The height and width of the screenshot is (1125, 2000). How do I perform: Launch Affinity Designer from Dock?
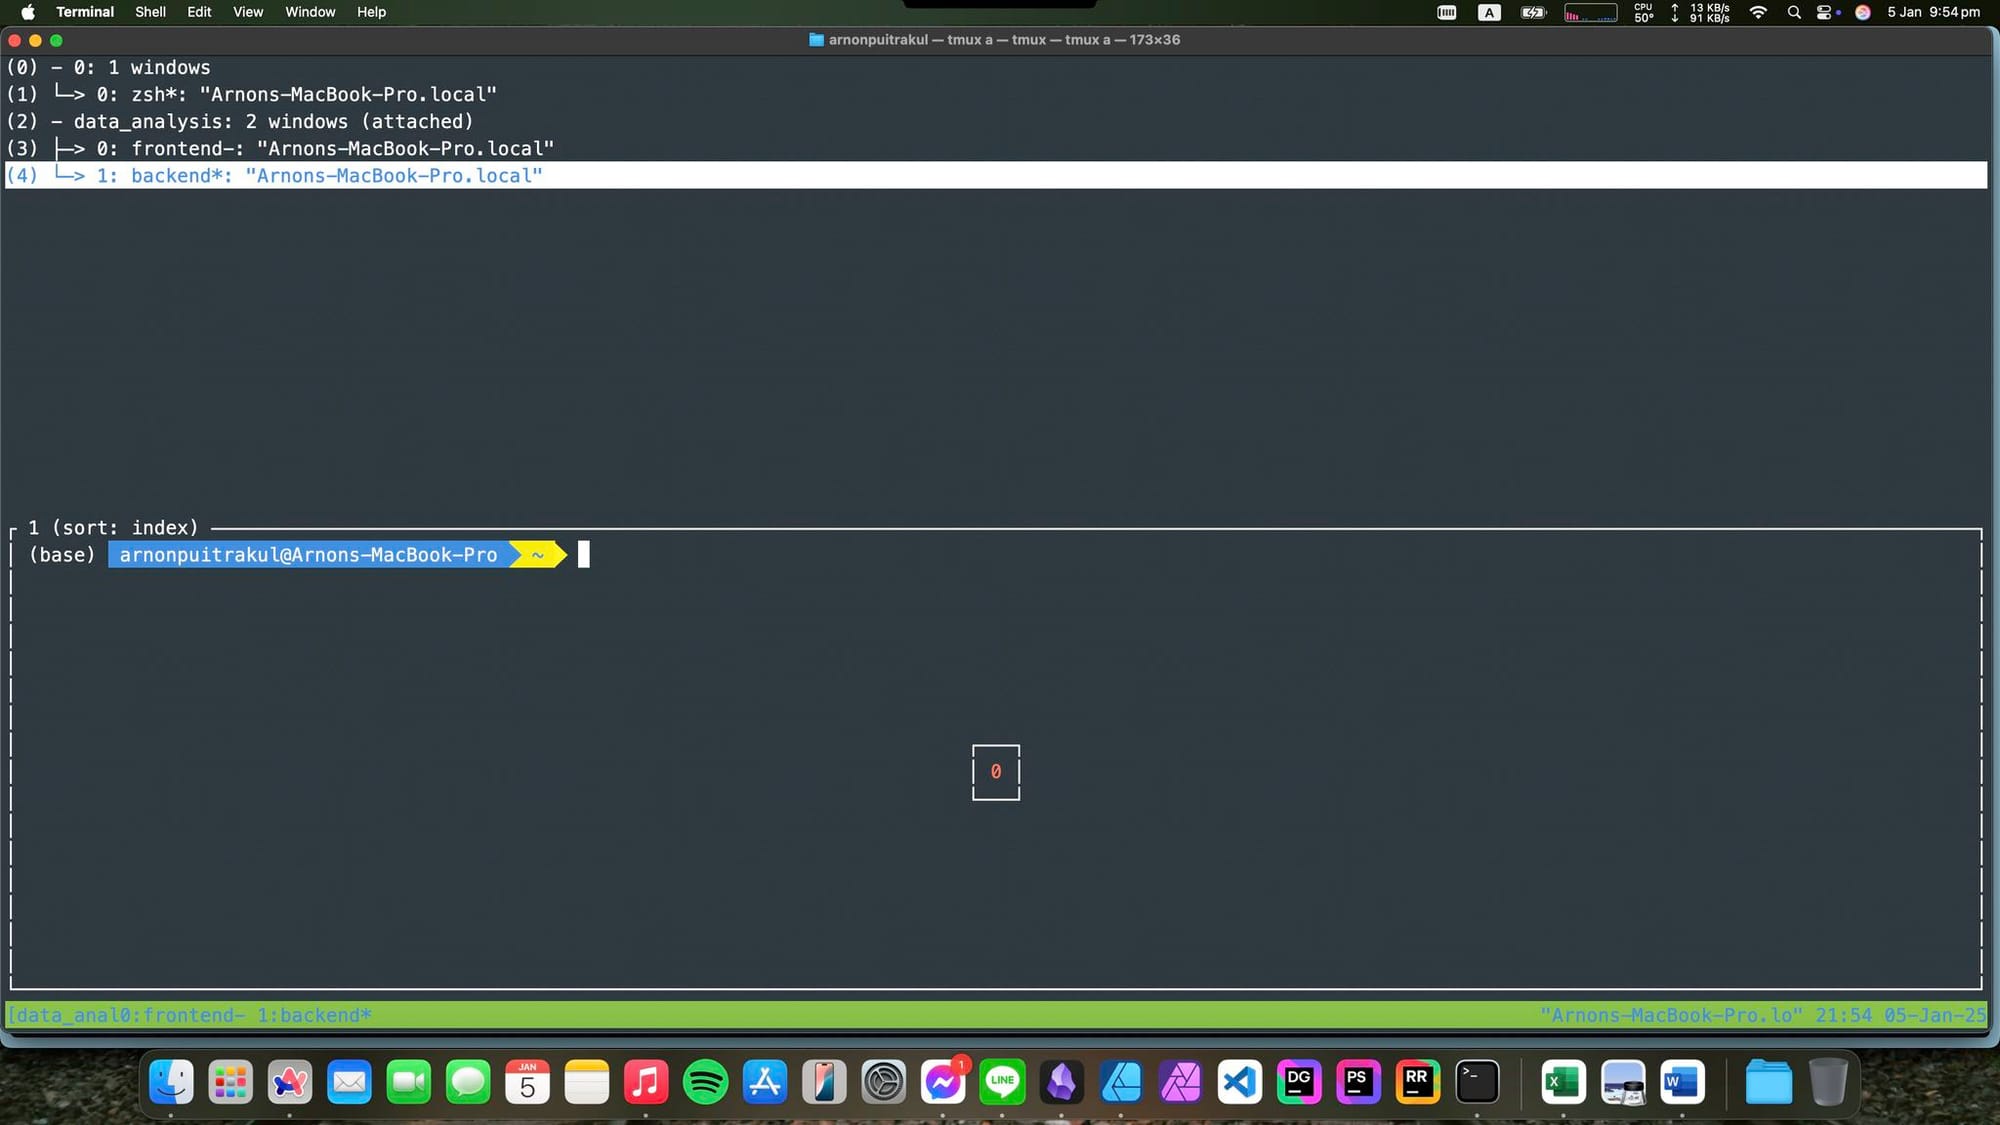pyautogui.click(x=1121, y=1082)
